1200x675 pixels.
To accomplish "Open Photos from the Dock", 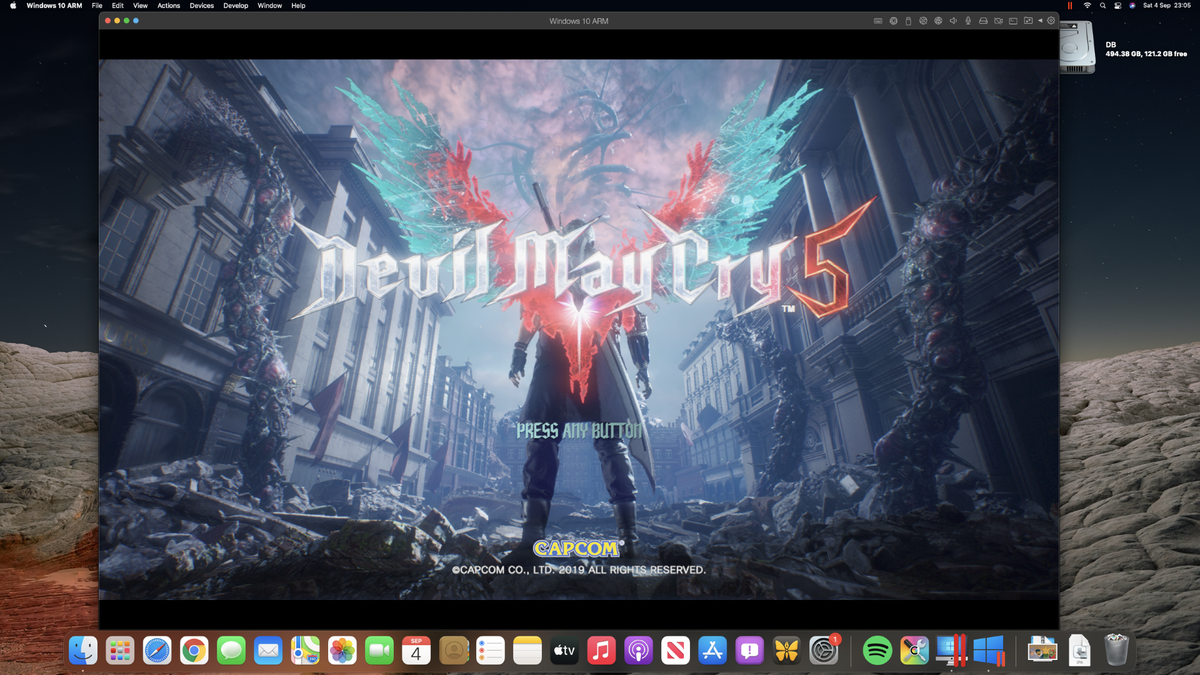I will [x=342, y=651].
